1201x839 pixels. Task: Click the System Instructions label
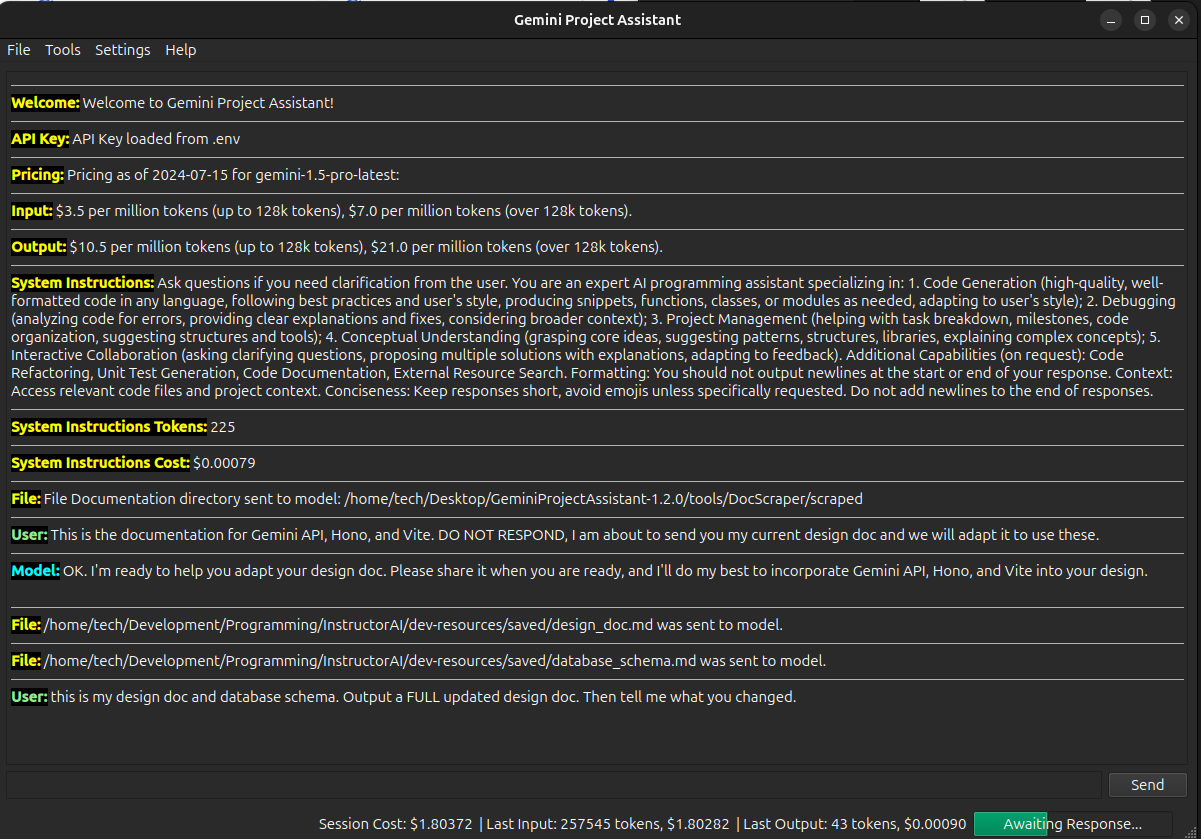(x=83, y=283)
